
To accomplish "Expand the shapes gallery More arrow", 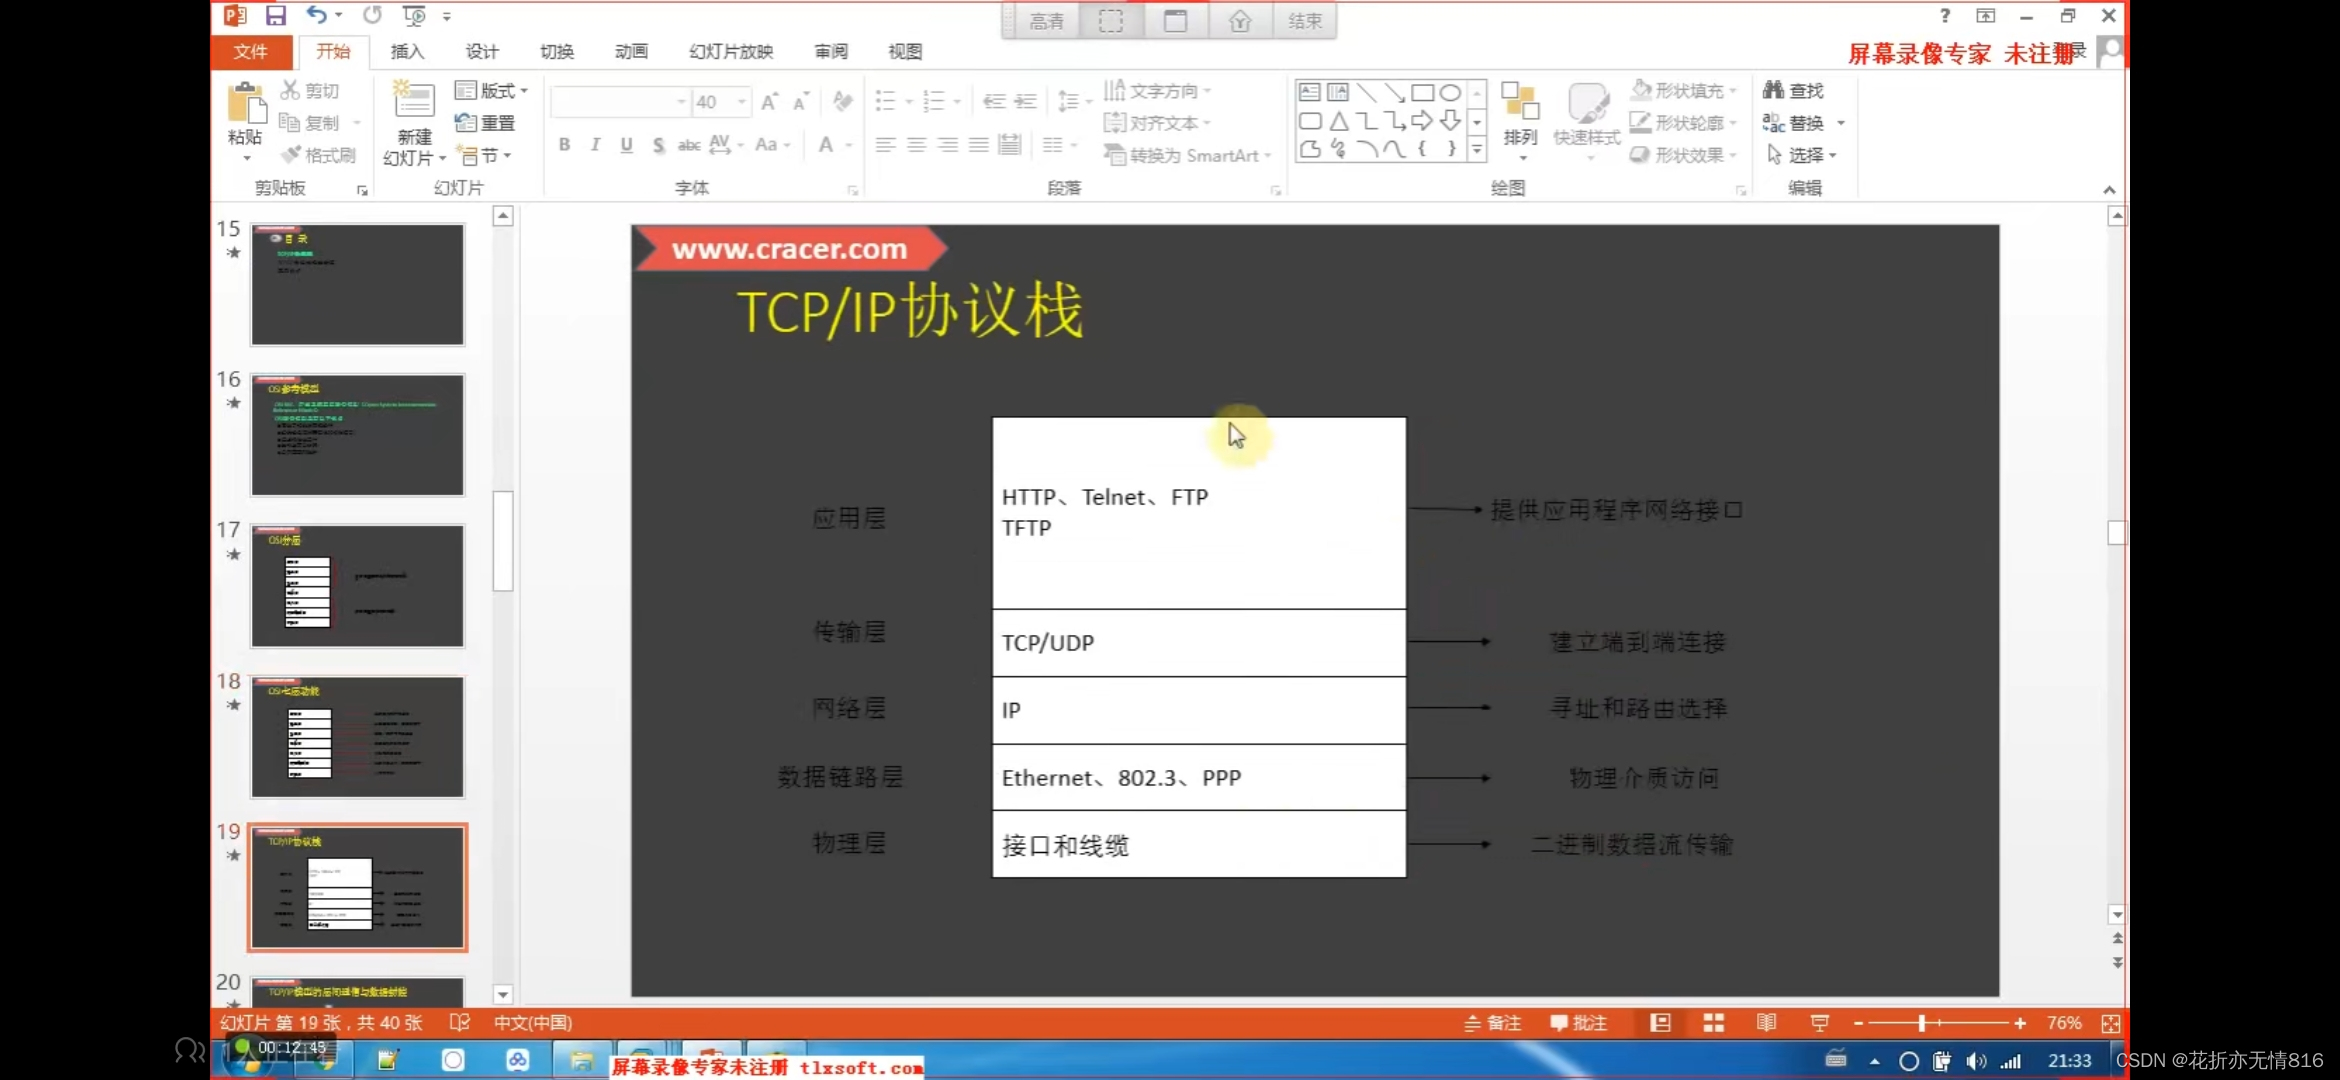I will 1477,150.
